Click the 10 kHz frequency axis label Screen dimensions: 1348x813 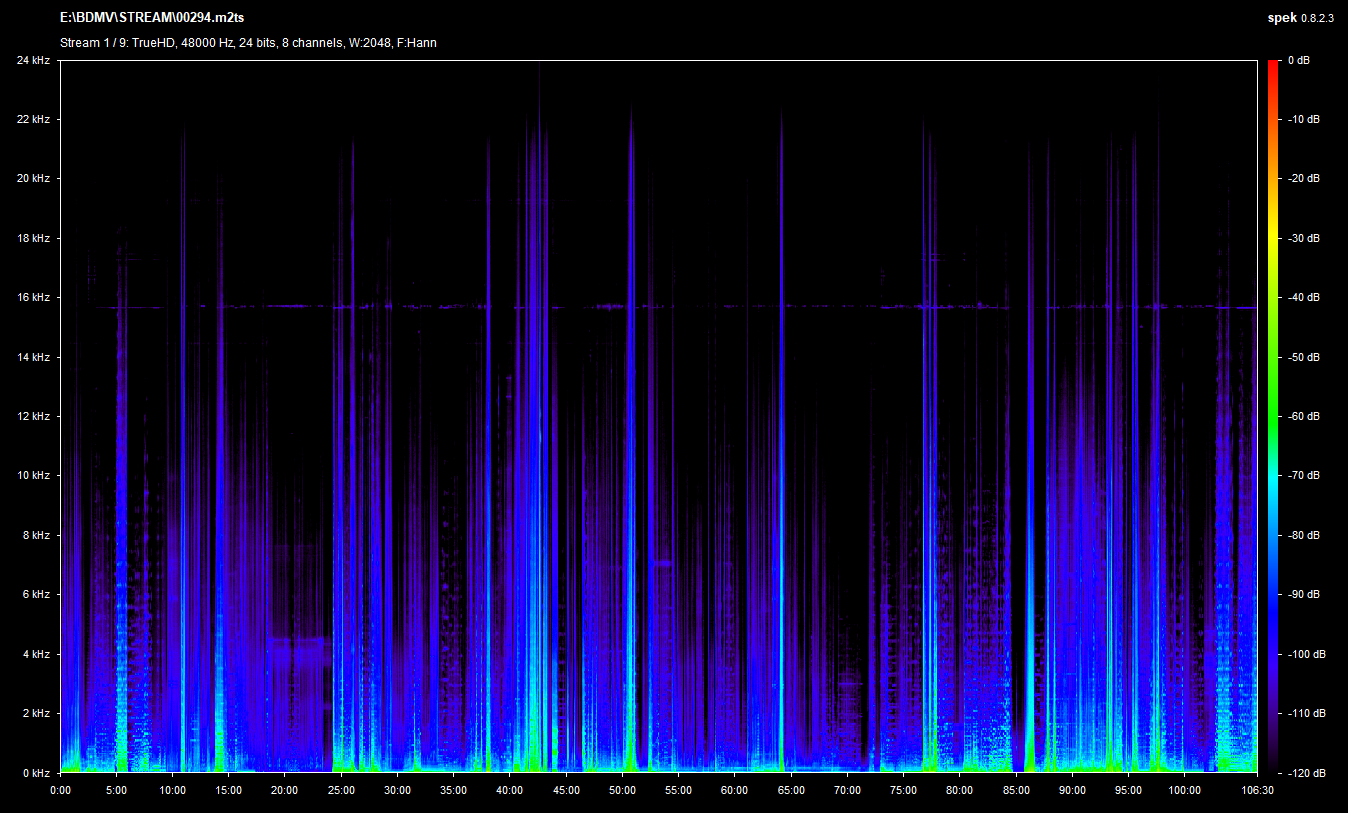tap(33, 476)
